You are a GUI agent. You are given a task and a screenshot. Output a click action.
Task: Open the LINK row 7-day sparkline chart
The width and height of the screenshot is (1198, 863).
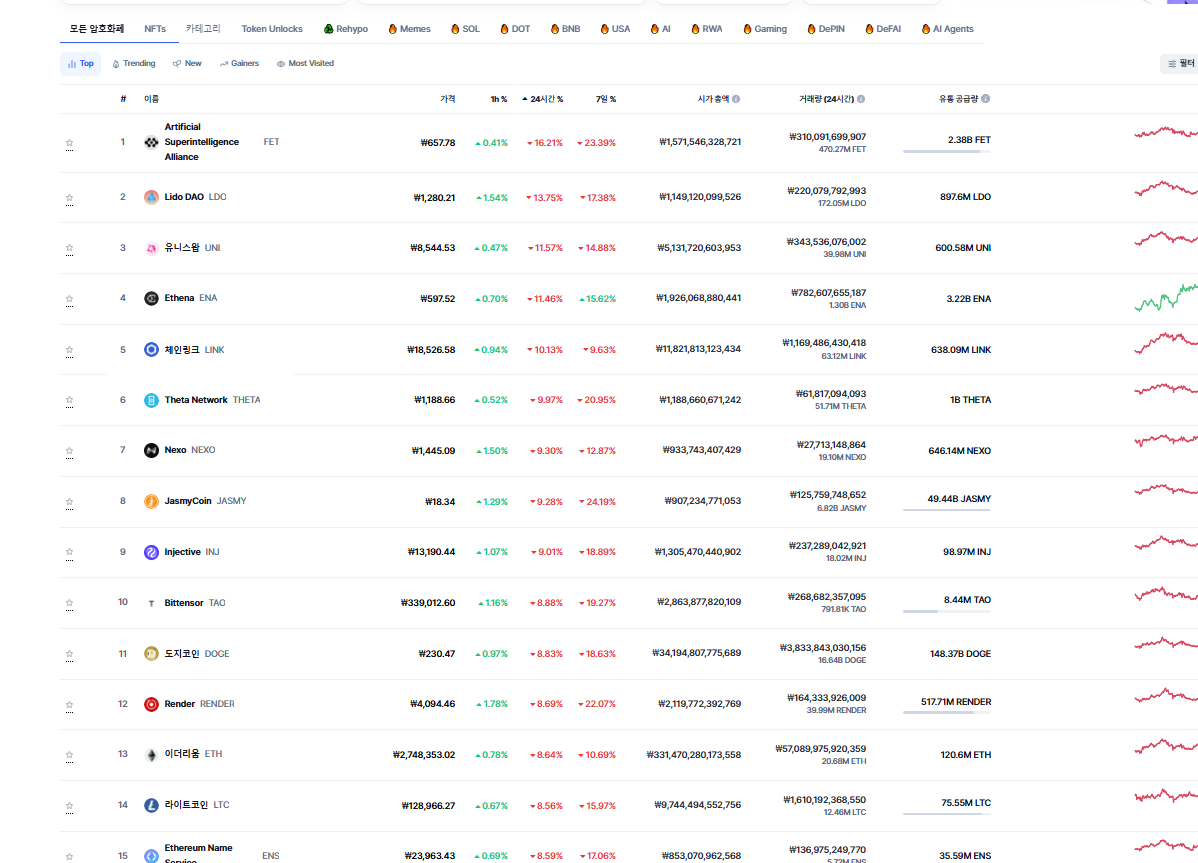coord(1166,344)
